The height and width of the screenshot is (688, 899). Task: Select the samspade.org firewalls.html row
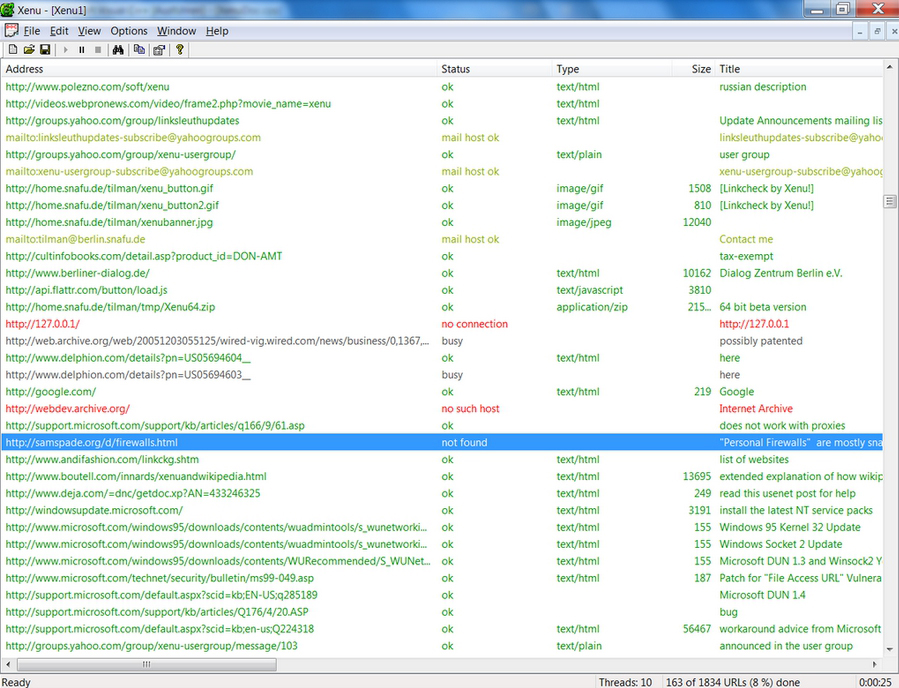(x=442, y=443)
